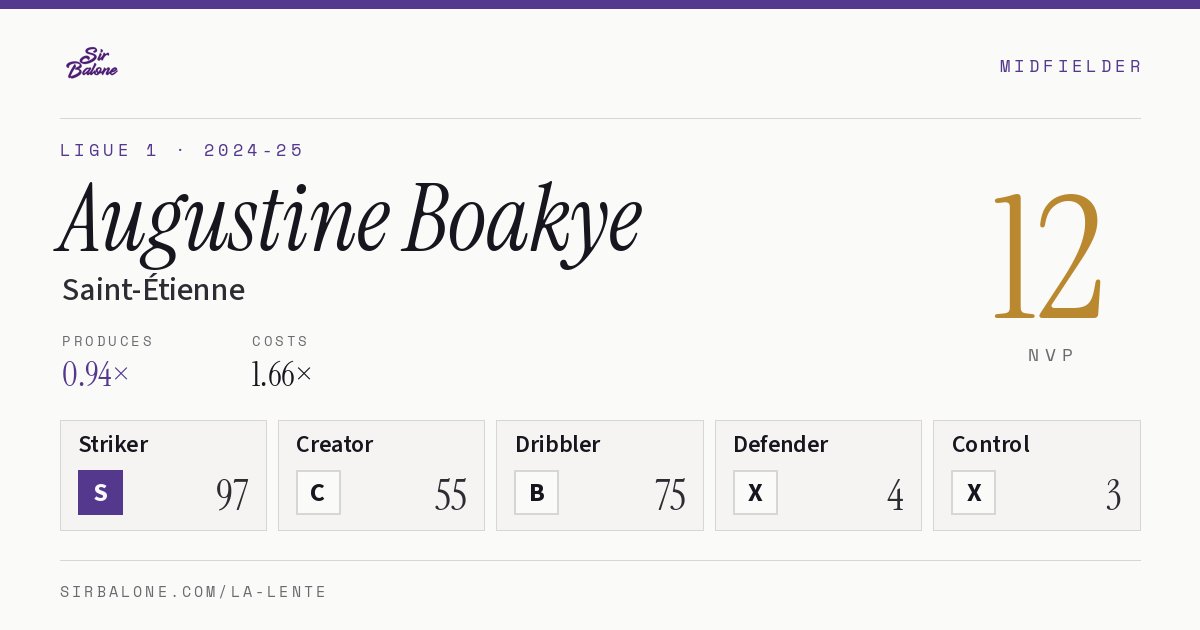
Task: Click the X grade badge under Defender
Action: [755, 493]
